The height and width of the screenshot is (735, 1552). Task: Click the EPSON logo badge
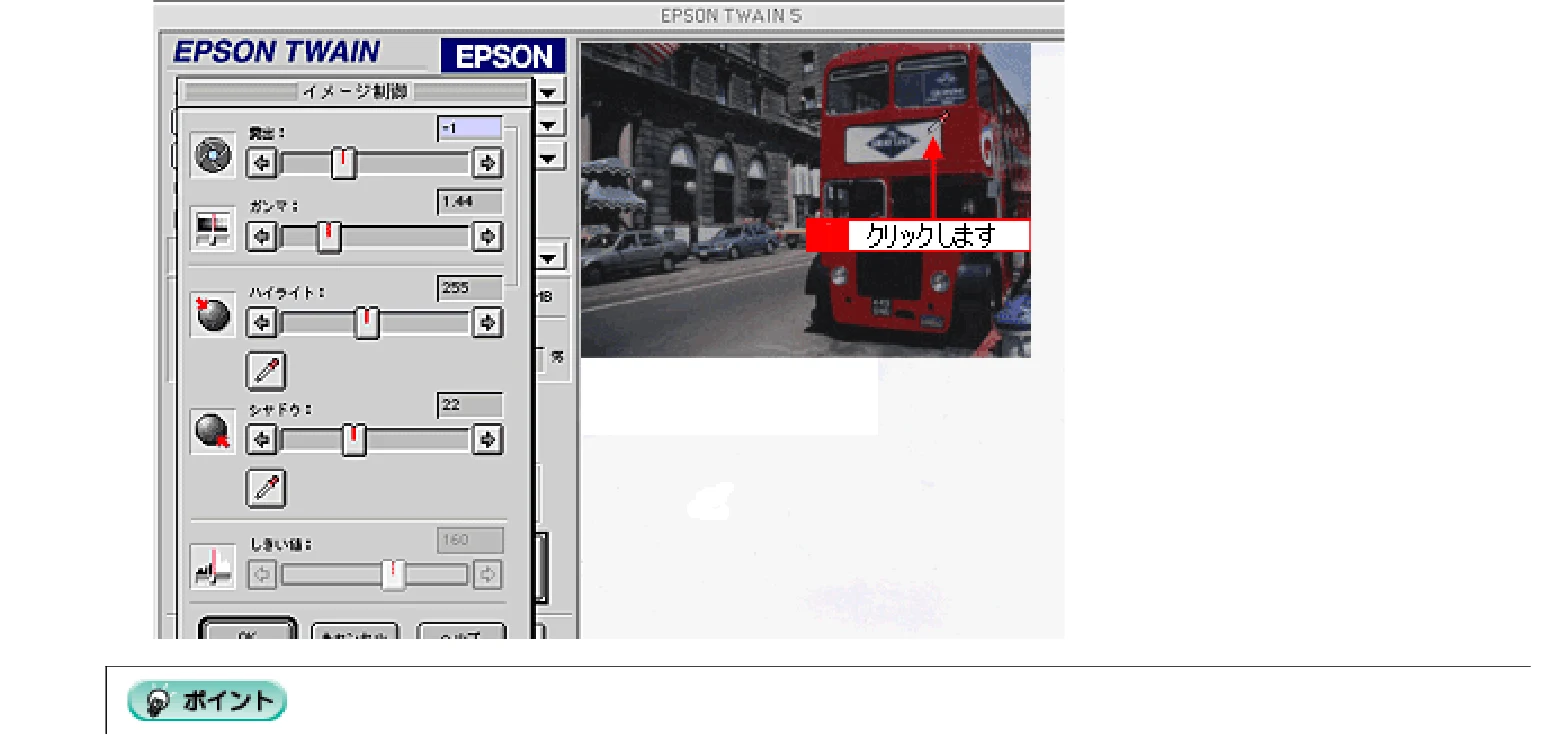503,57
